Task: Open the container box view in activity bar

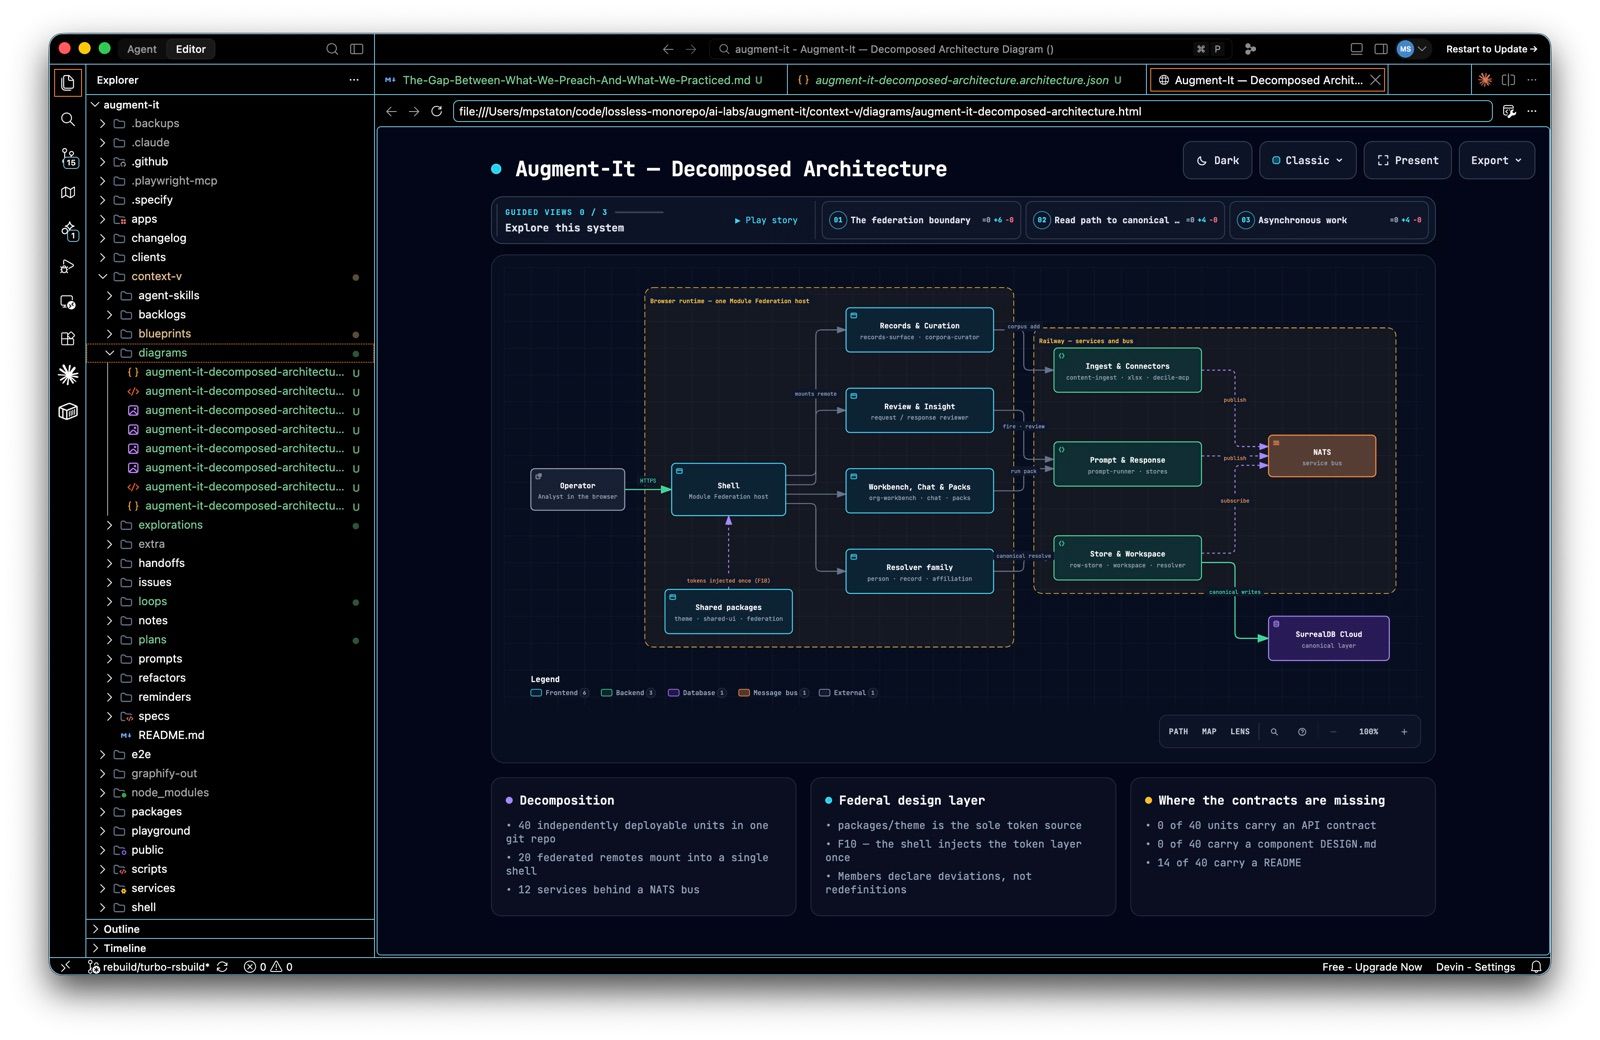Action: [x=68, y=411]
